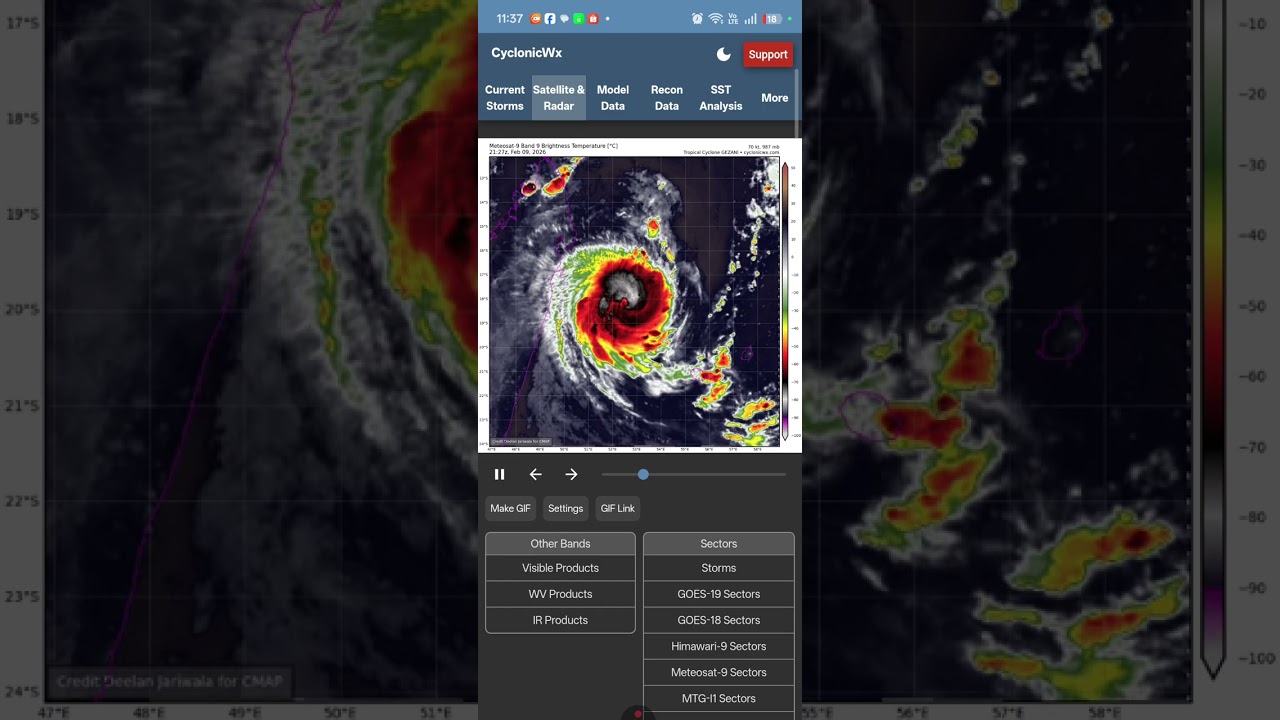Click the red Support button
The width and height of the screenshot is (1280, 720).
tap(768, 54)
